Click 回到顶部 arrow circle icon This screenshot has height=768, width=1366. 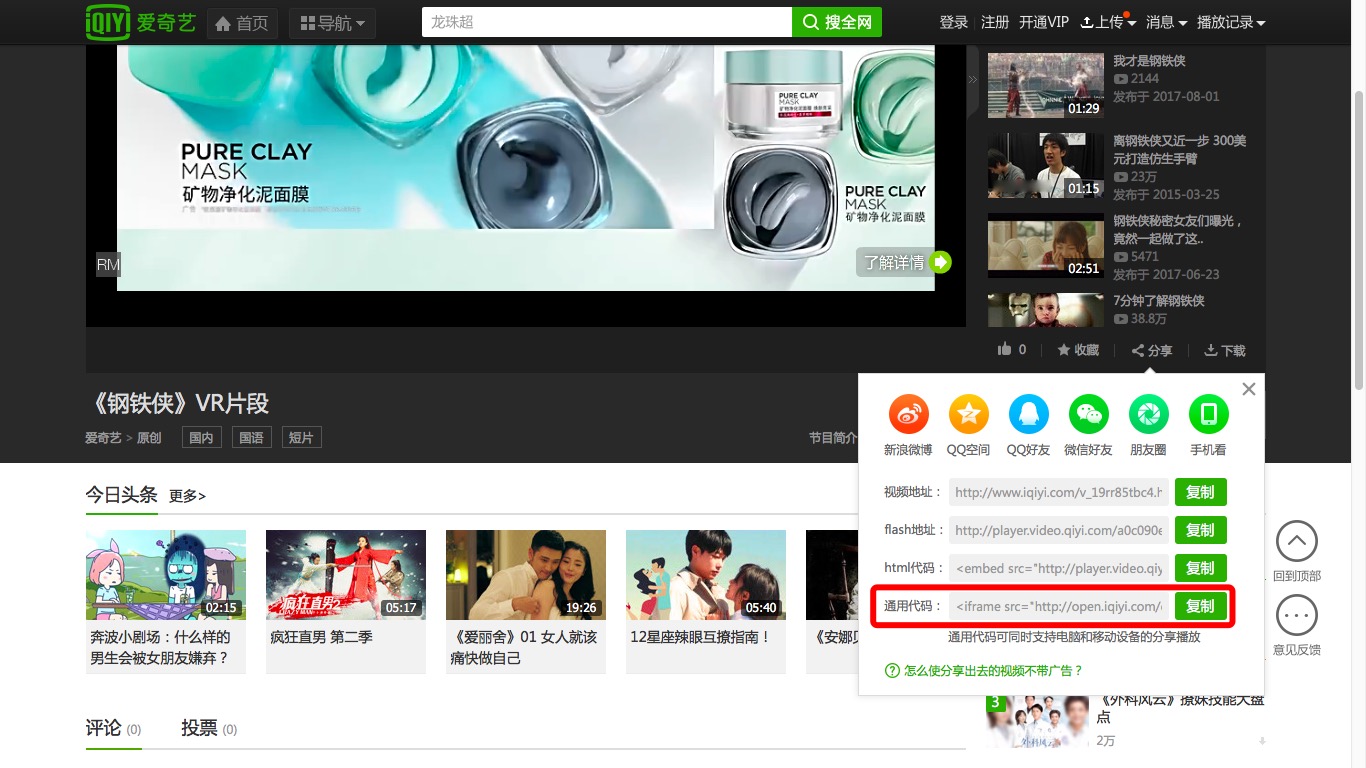click(1296, 541)
